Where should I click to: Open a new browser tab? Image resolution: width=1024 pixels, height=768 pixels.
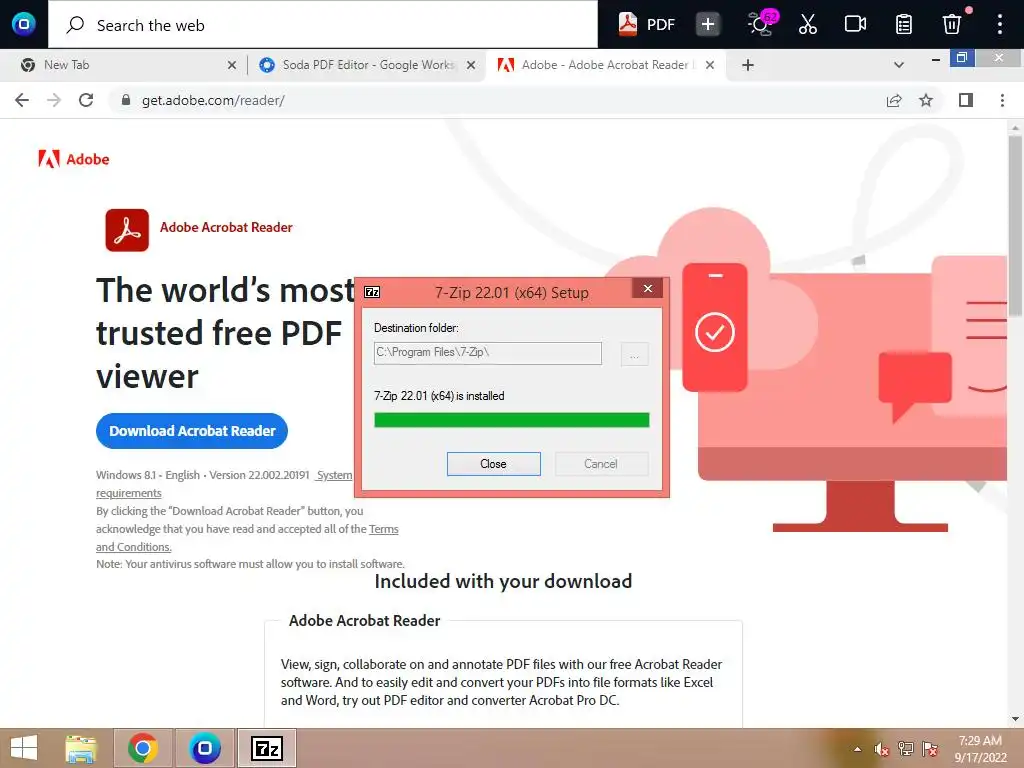point(748,65)
